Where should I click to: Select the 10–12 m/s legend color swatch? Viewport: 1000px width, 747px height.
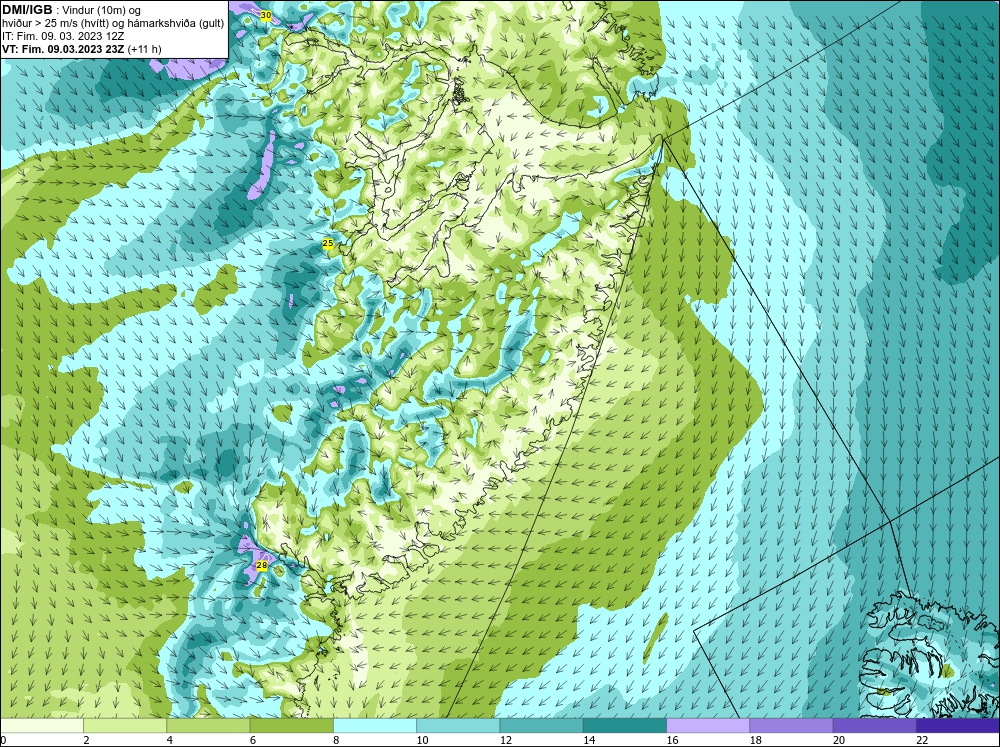click(x=458, y=725)
